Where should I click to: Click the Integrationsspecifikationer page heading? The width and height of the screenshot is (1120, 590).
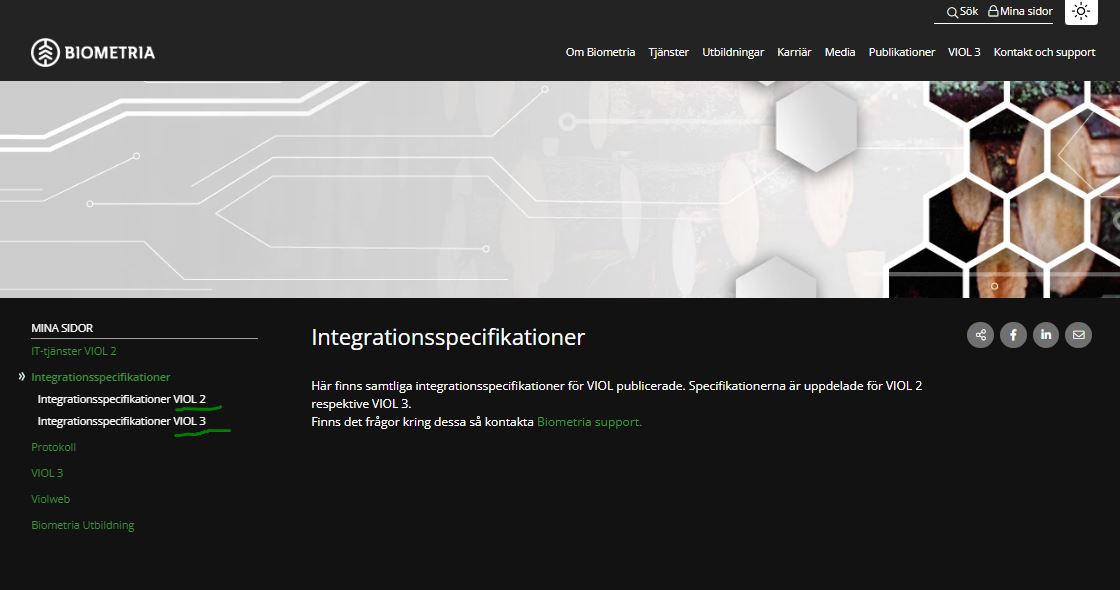(x=448, y=337)
